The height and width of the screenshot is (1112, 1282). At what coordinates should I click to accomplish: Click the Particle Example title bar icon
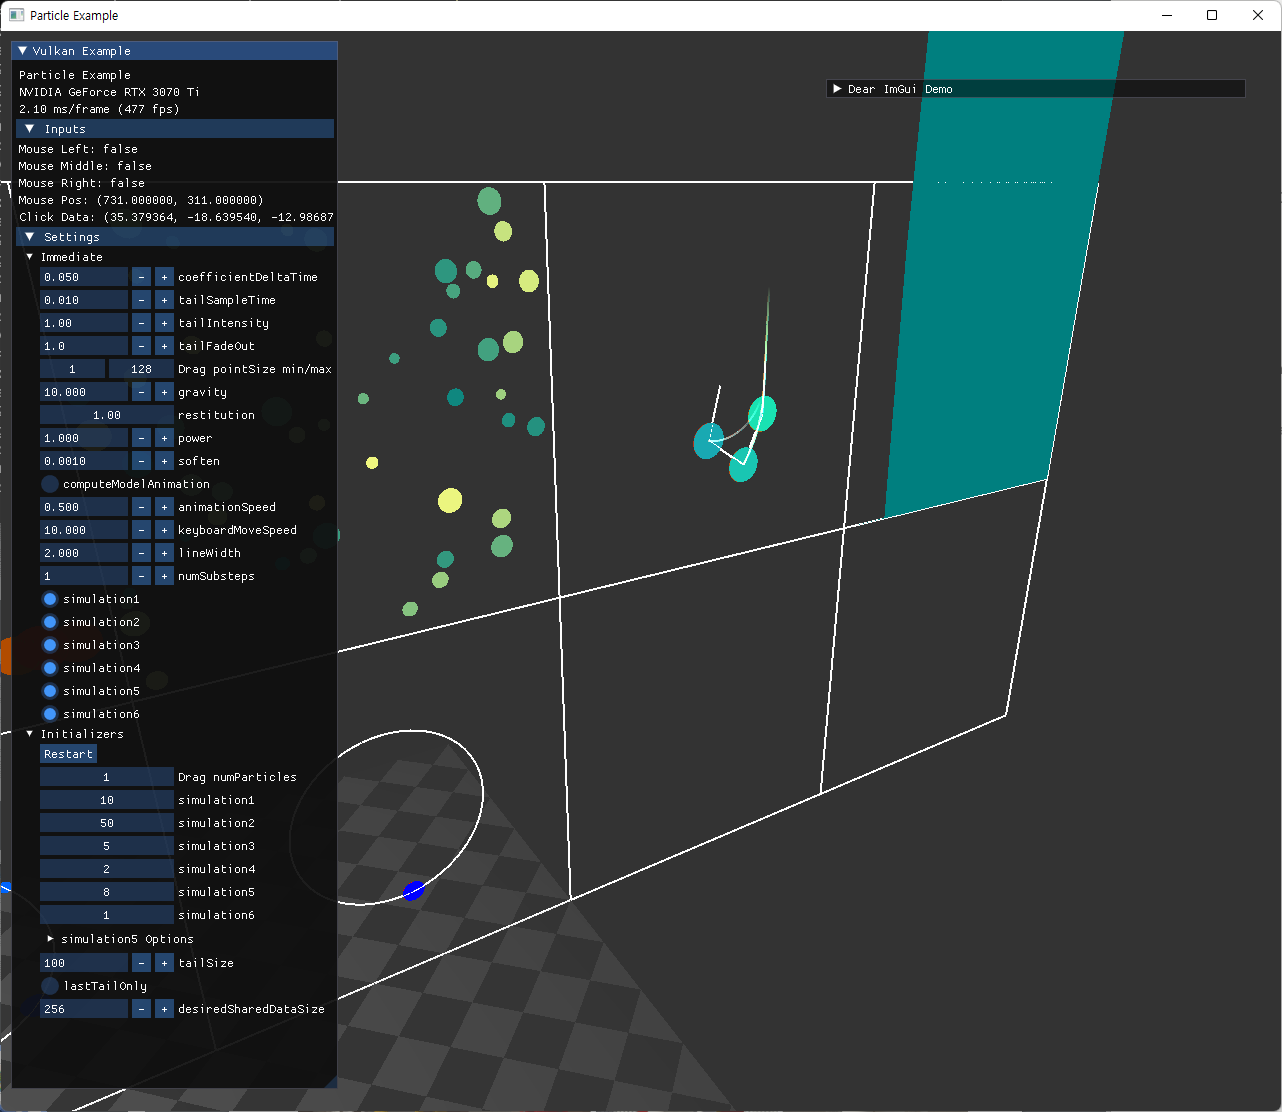coord(16,15)
